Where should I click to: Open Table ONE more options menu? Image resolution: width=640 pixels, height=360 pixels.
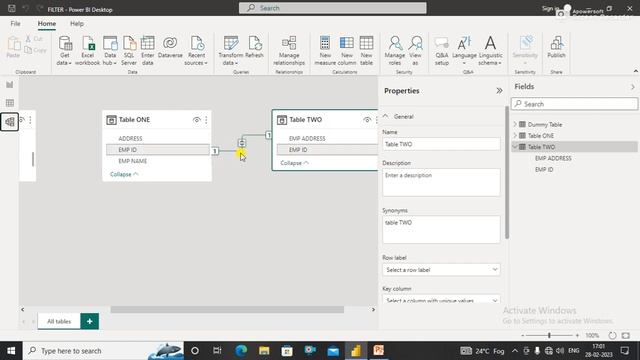coord(206,120)
